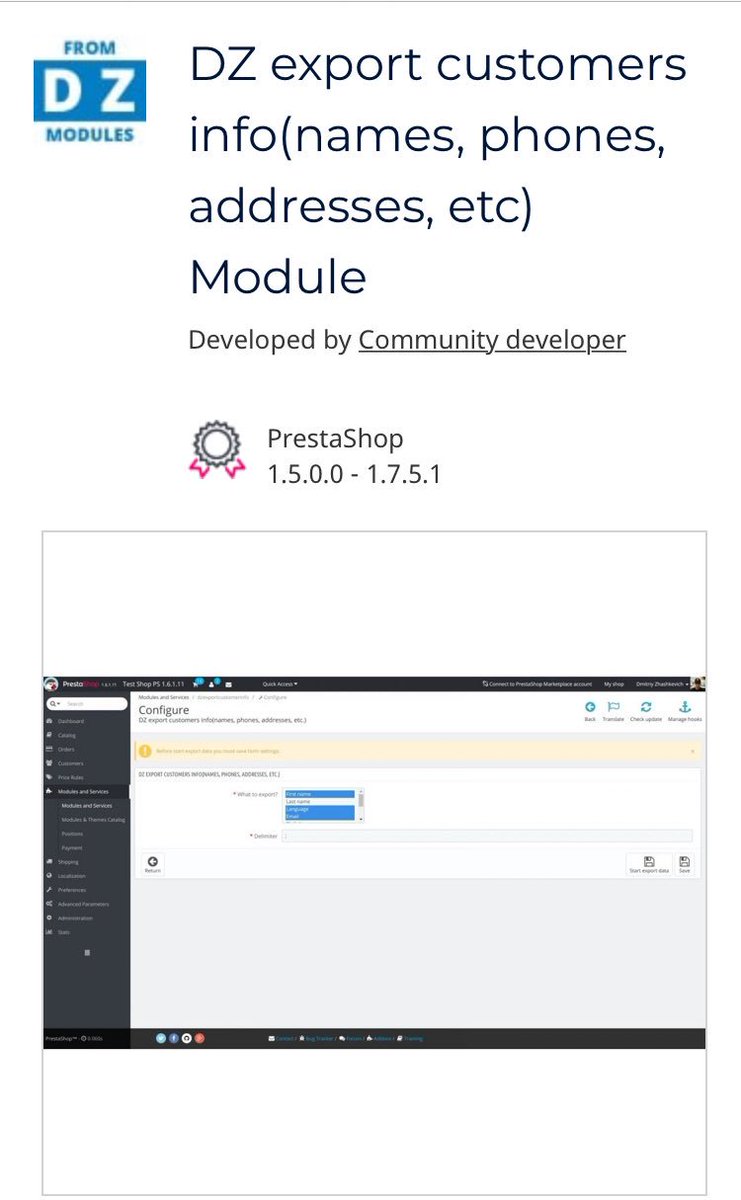Screen dimensions: 741x1200
Task: Open the Quick Access dropdown
Action: click(x=280, y=684)
